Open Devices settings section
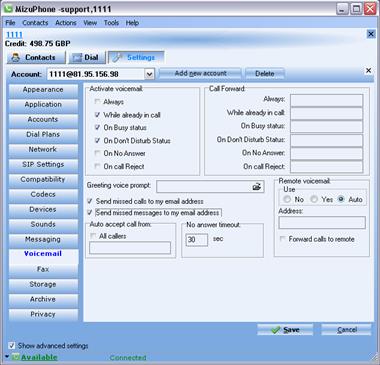The height and width of the screenshot is (365, 380). tap(43, 210)
